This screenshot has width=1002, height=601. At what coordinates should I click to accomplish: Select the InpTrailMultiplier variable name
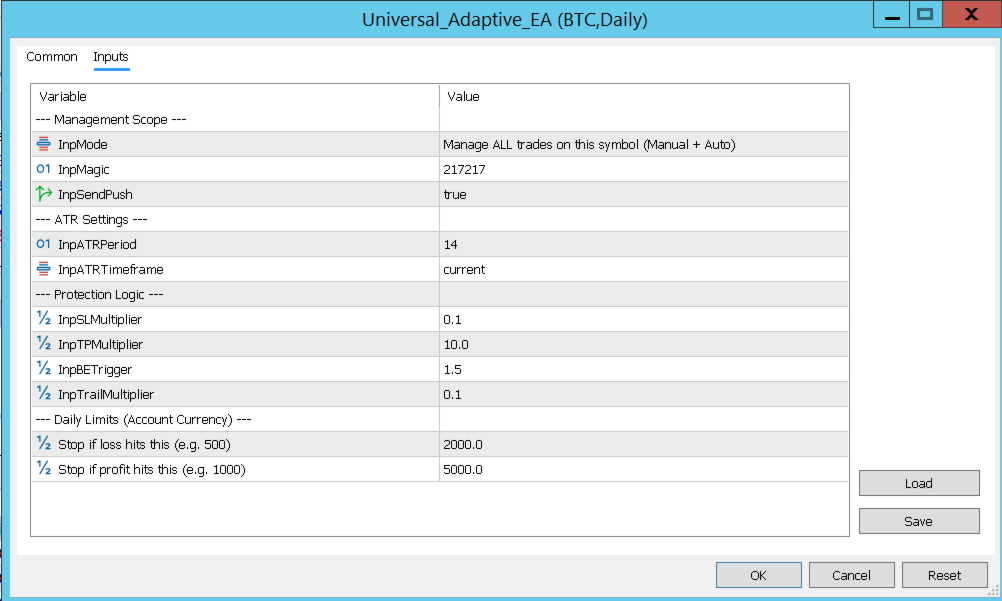click(106, 394)
